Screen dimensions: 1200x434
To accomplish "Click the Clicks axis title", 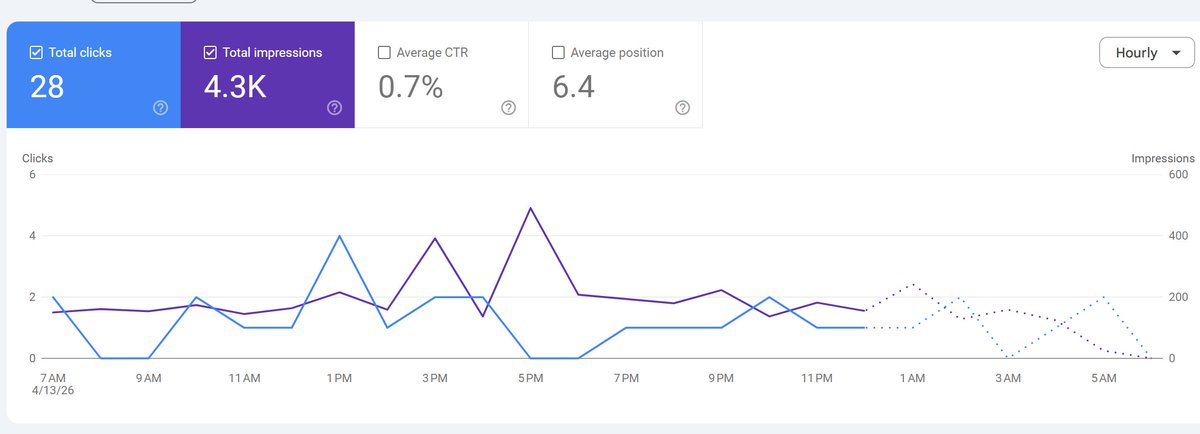I will (x=37, y=158).
